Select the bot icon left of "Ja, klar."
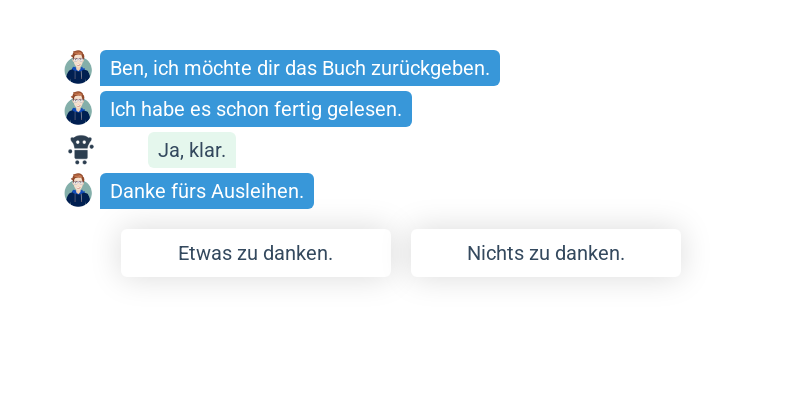The width and height of the screenshot is (800, 400). (x=80, y=150)
